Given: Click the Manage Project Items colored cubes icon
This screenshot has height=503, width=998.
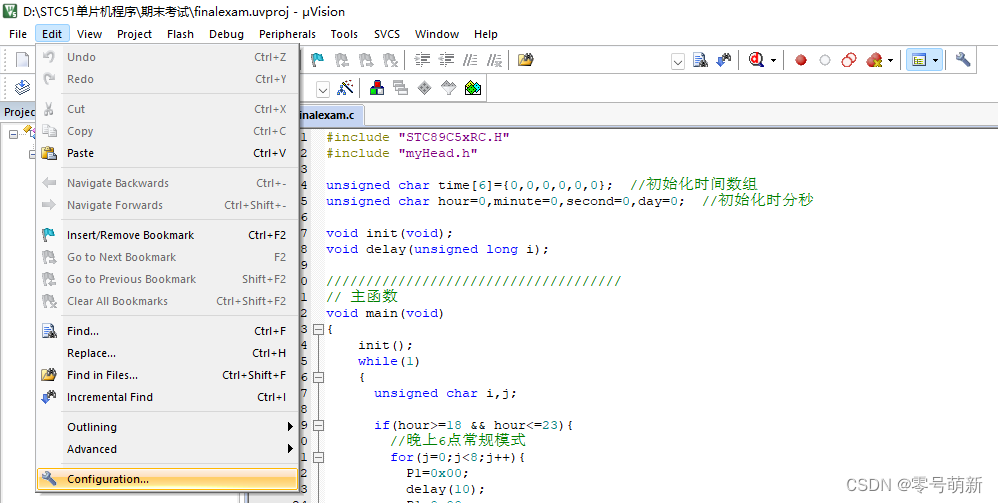Looking at the screenshot, I should tap(377, 89).
